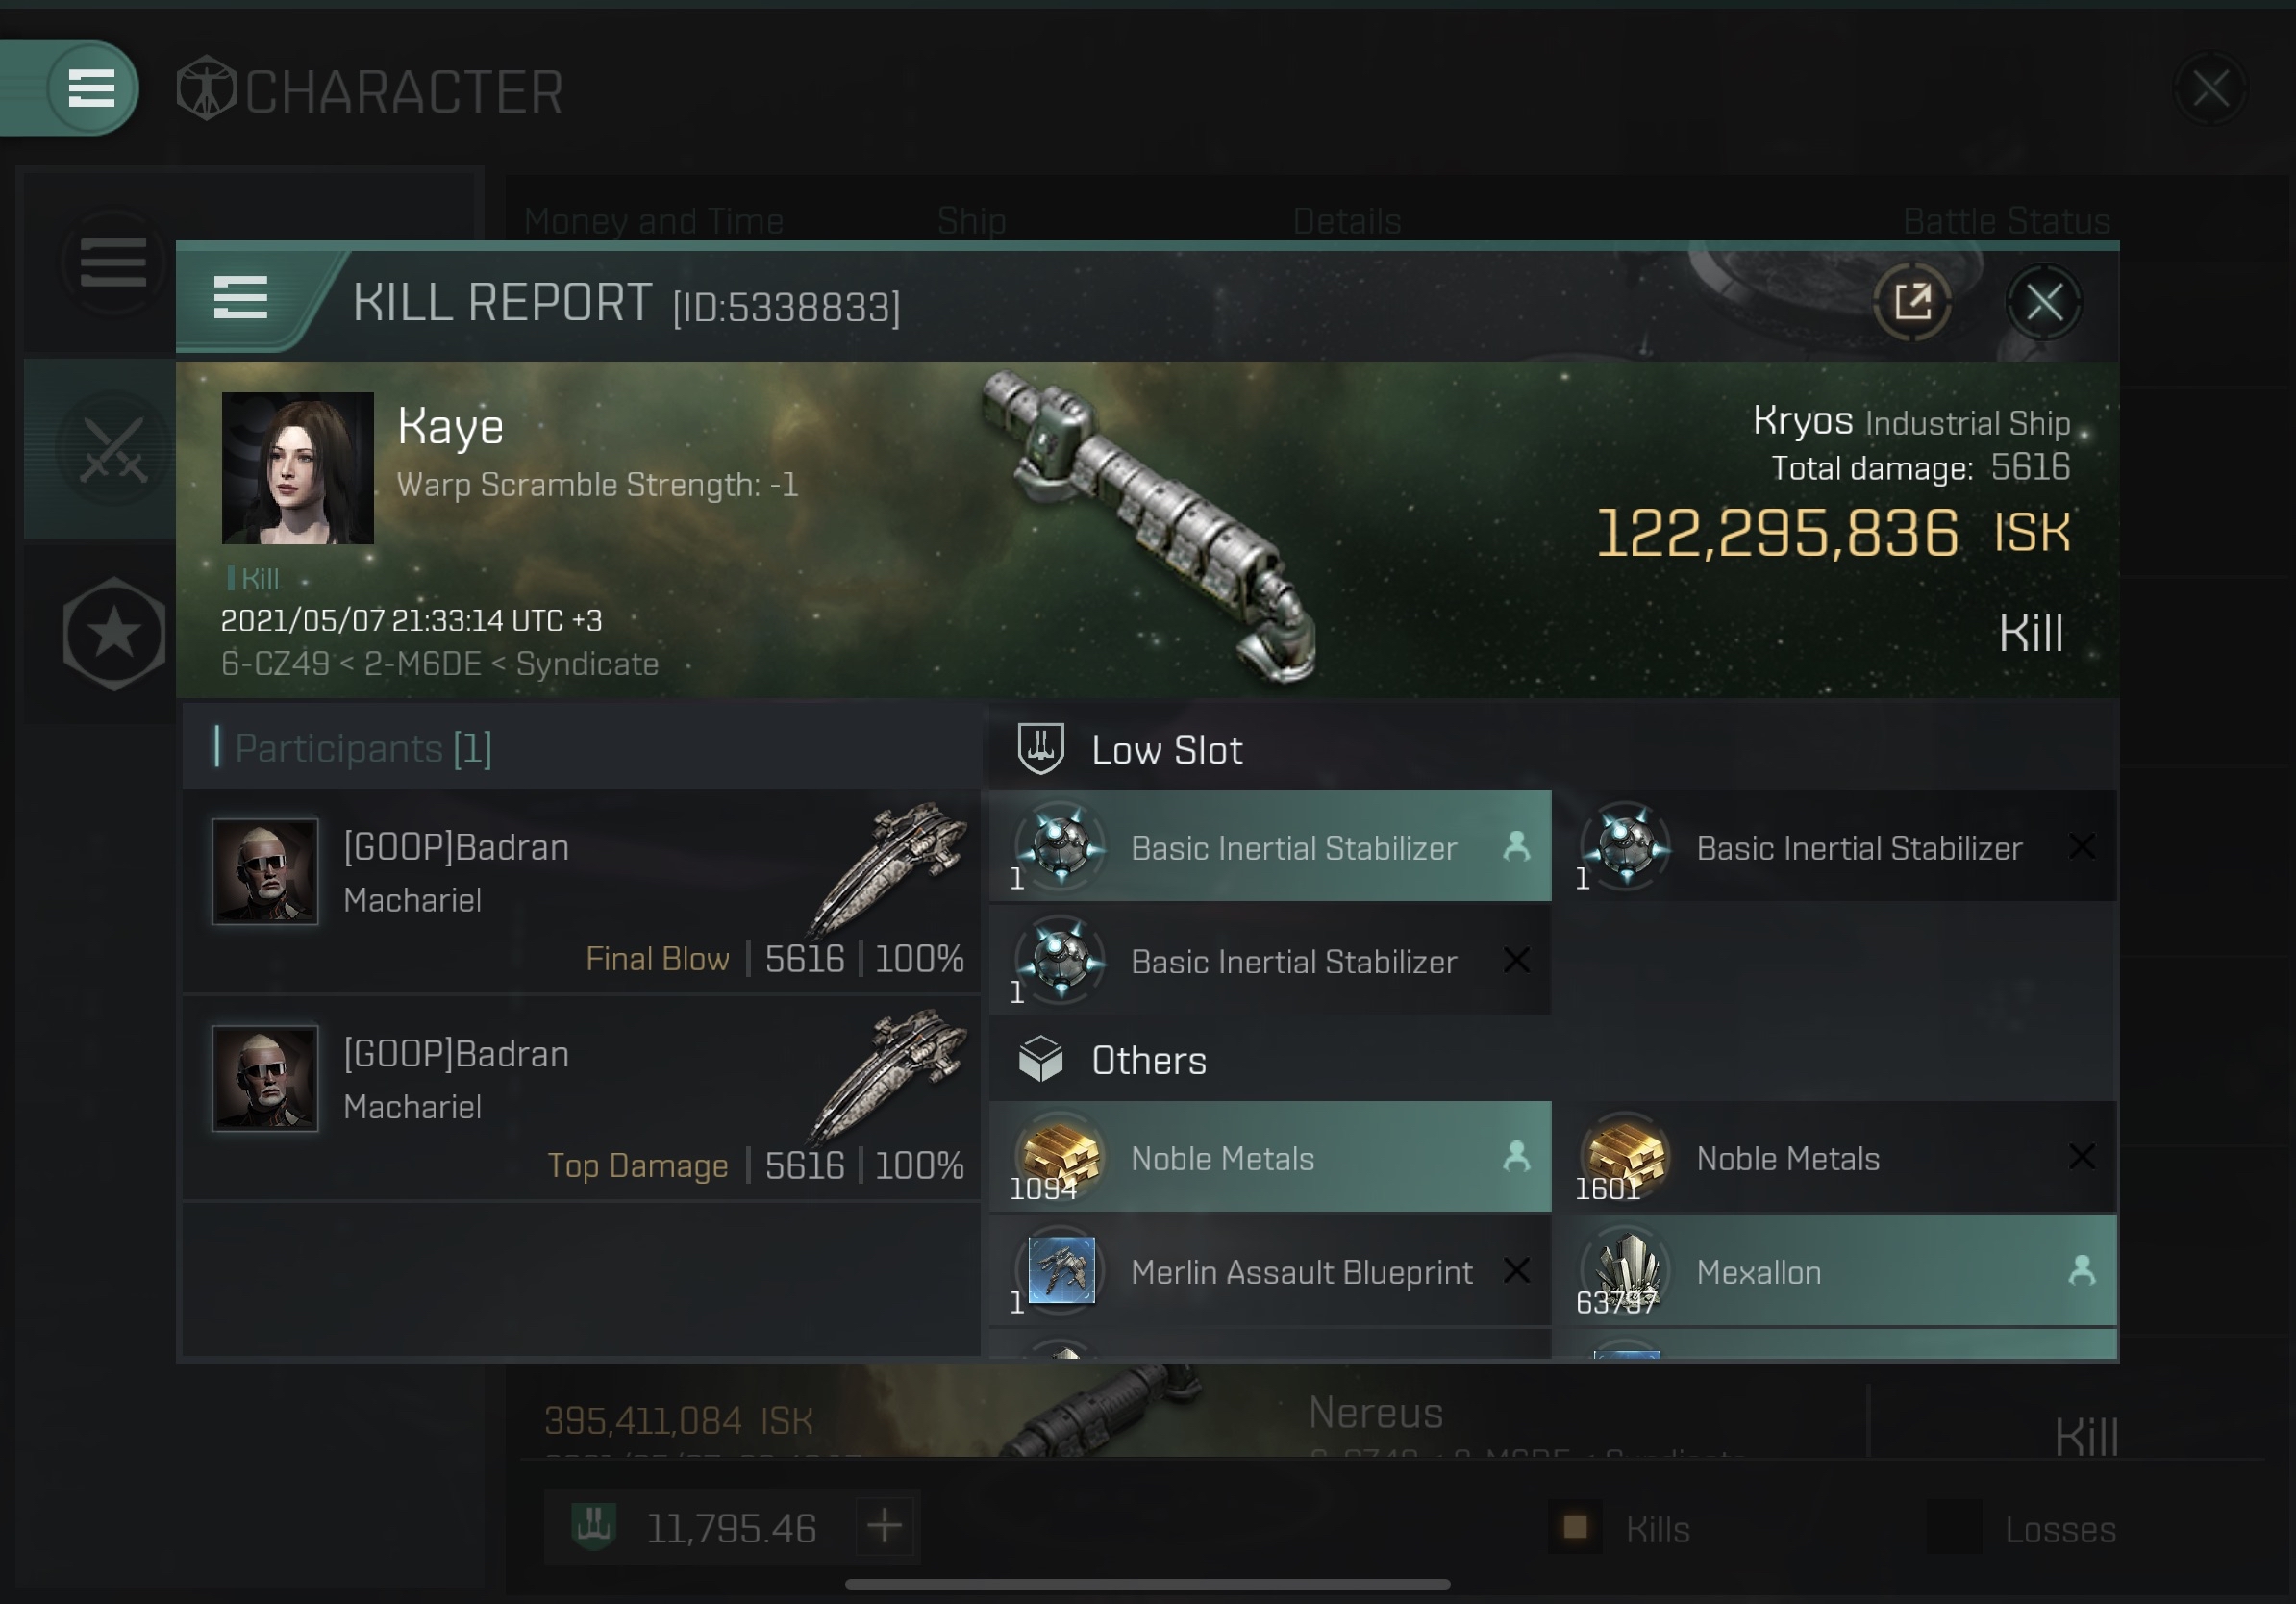Collapse the Low Slot section
The height and width of the screenshot is (1604, 2296).
pyautogui.click(x=1552, y=749)
